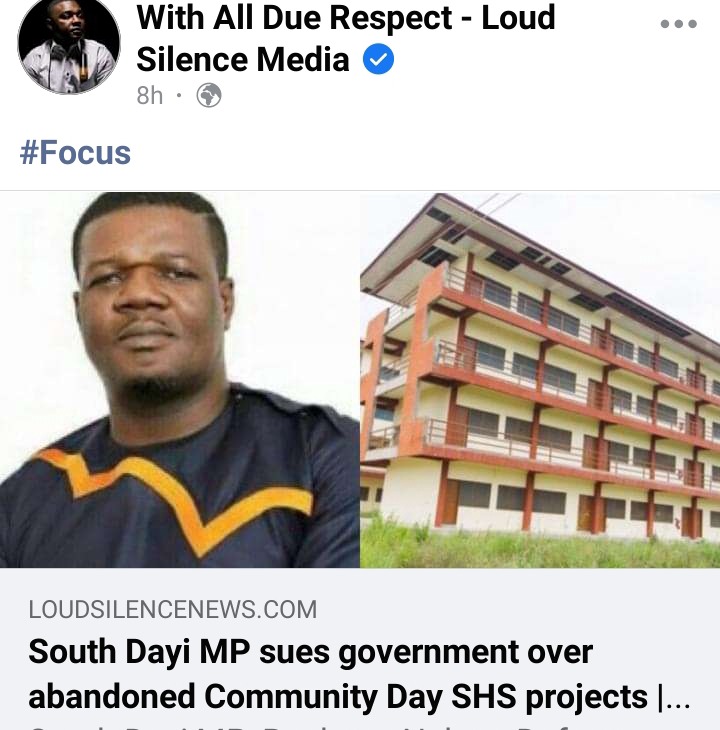The image size is (720, 730).
Task: Open the #Focus hashtag
Action: click(x=75, y=153)
